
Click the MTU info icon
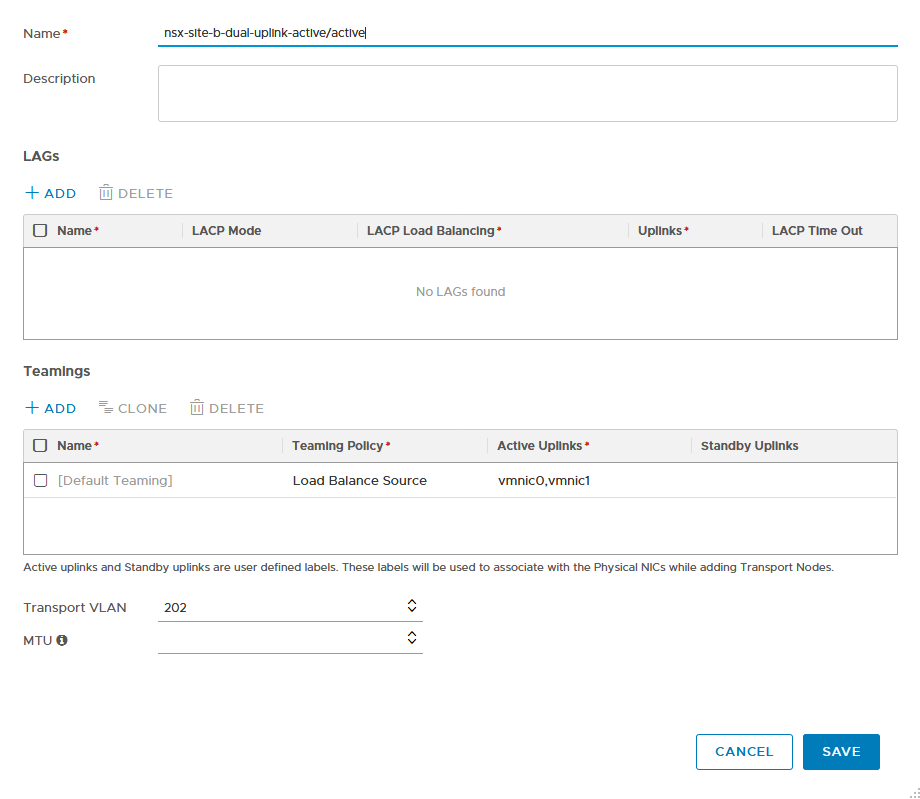tap(62, 640)
